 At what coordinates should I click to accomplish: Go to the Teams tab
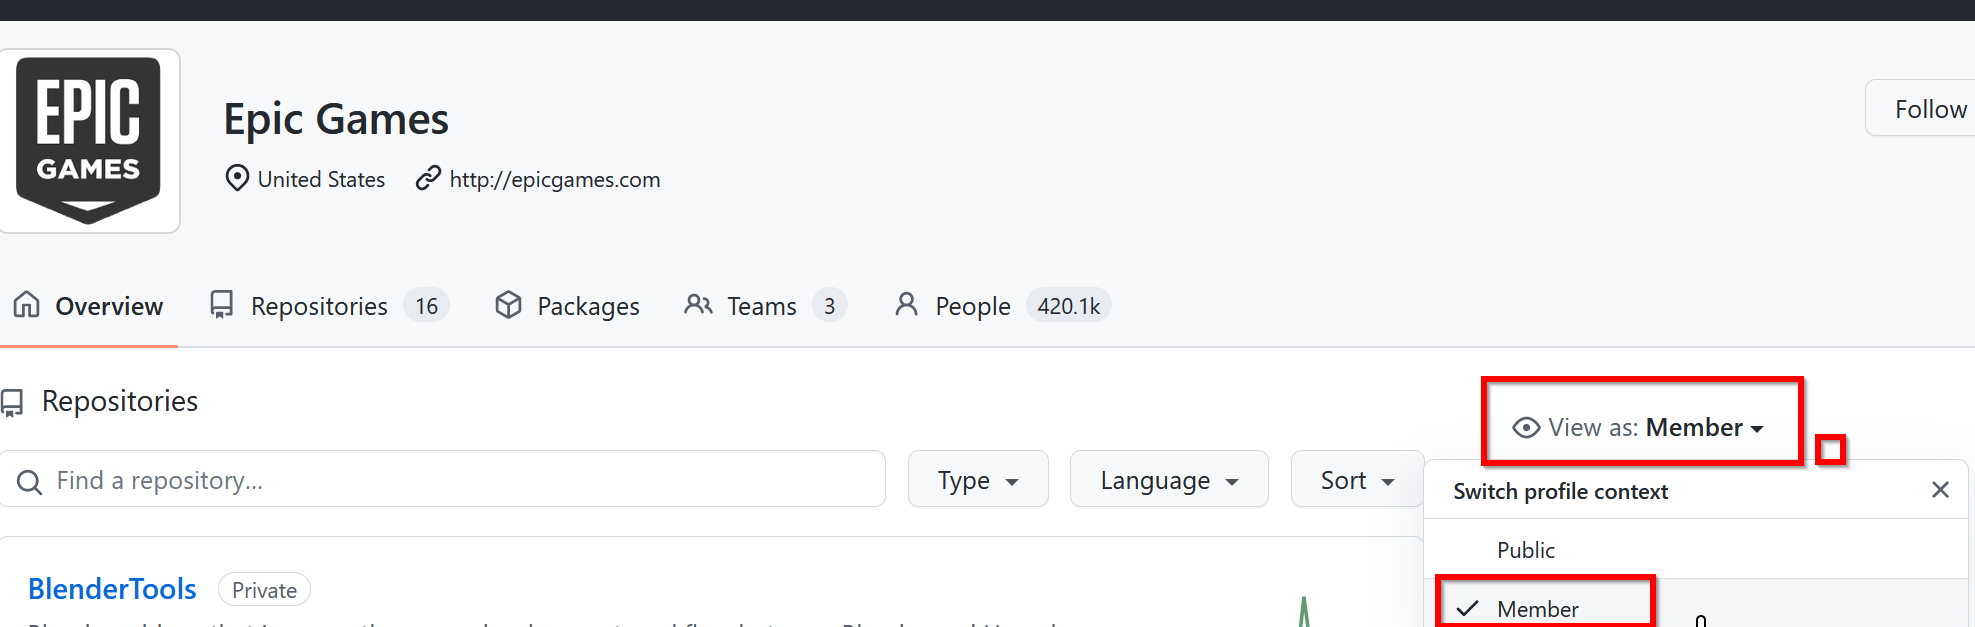pos(766,305)
